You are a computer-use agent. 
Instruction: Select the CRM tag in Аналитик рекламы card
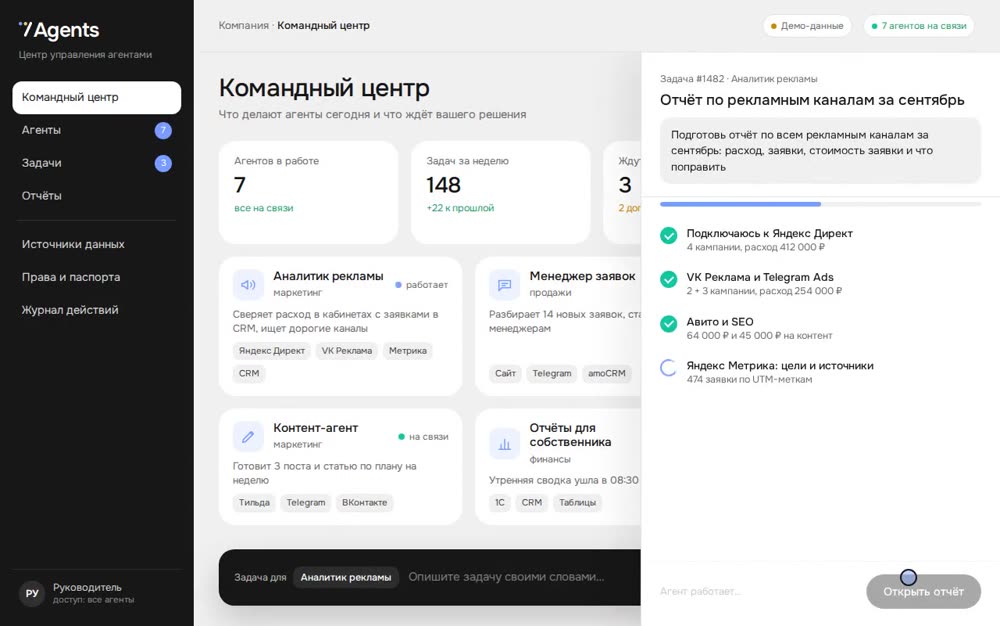tap(249, 374)
